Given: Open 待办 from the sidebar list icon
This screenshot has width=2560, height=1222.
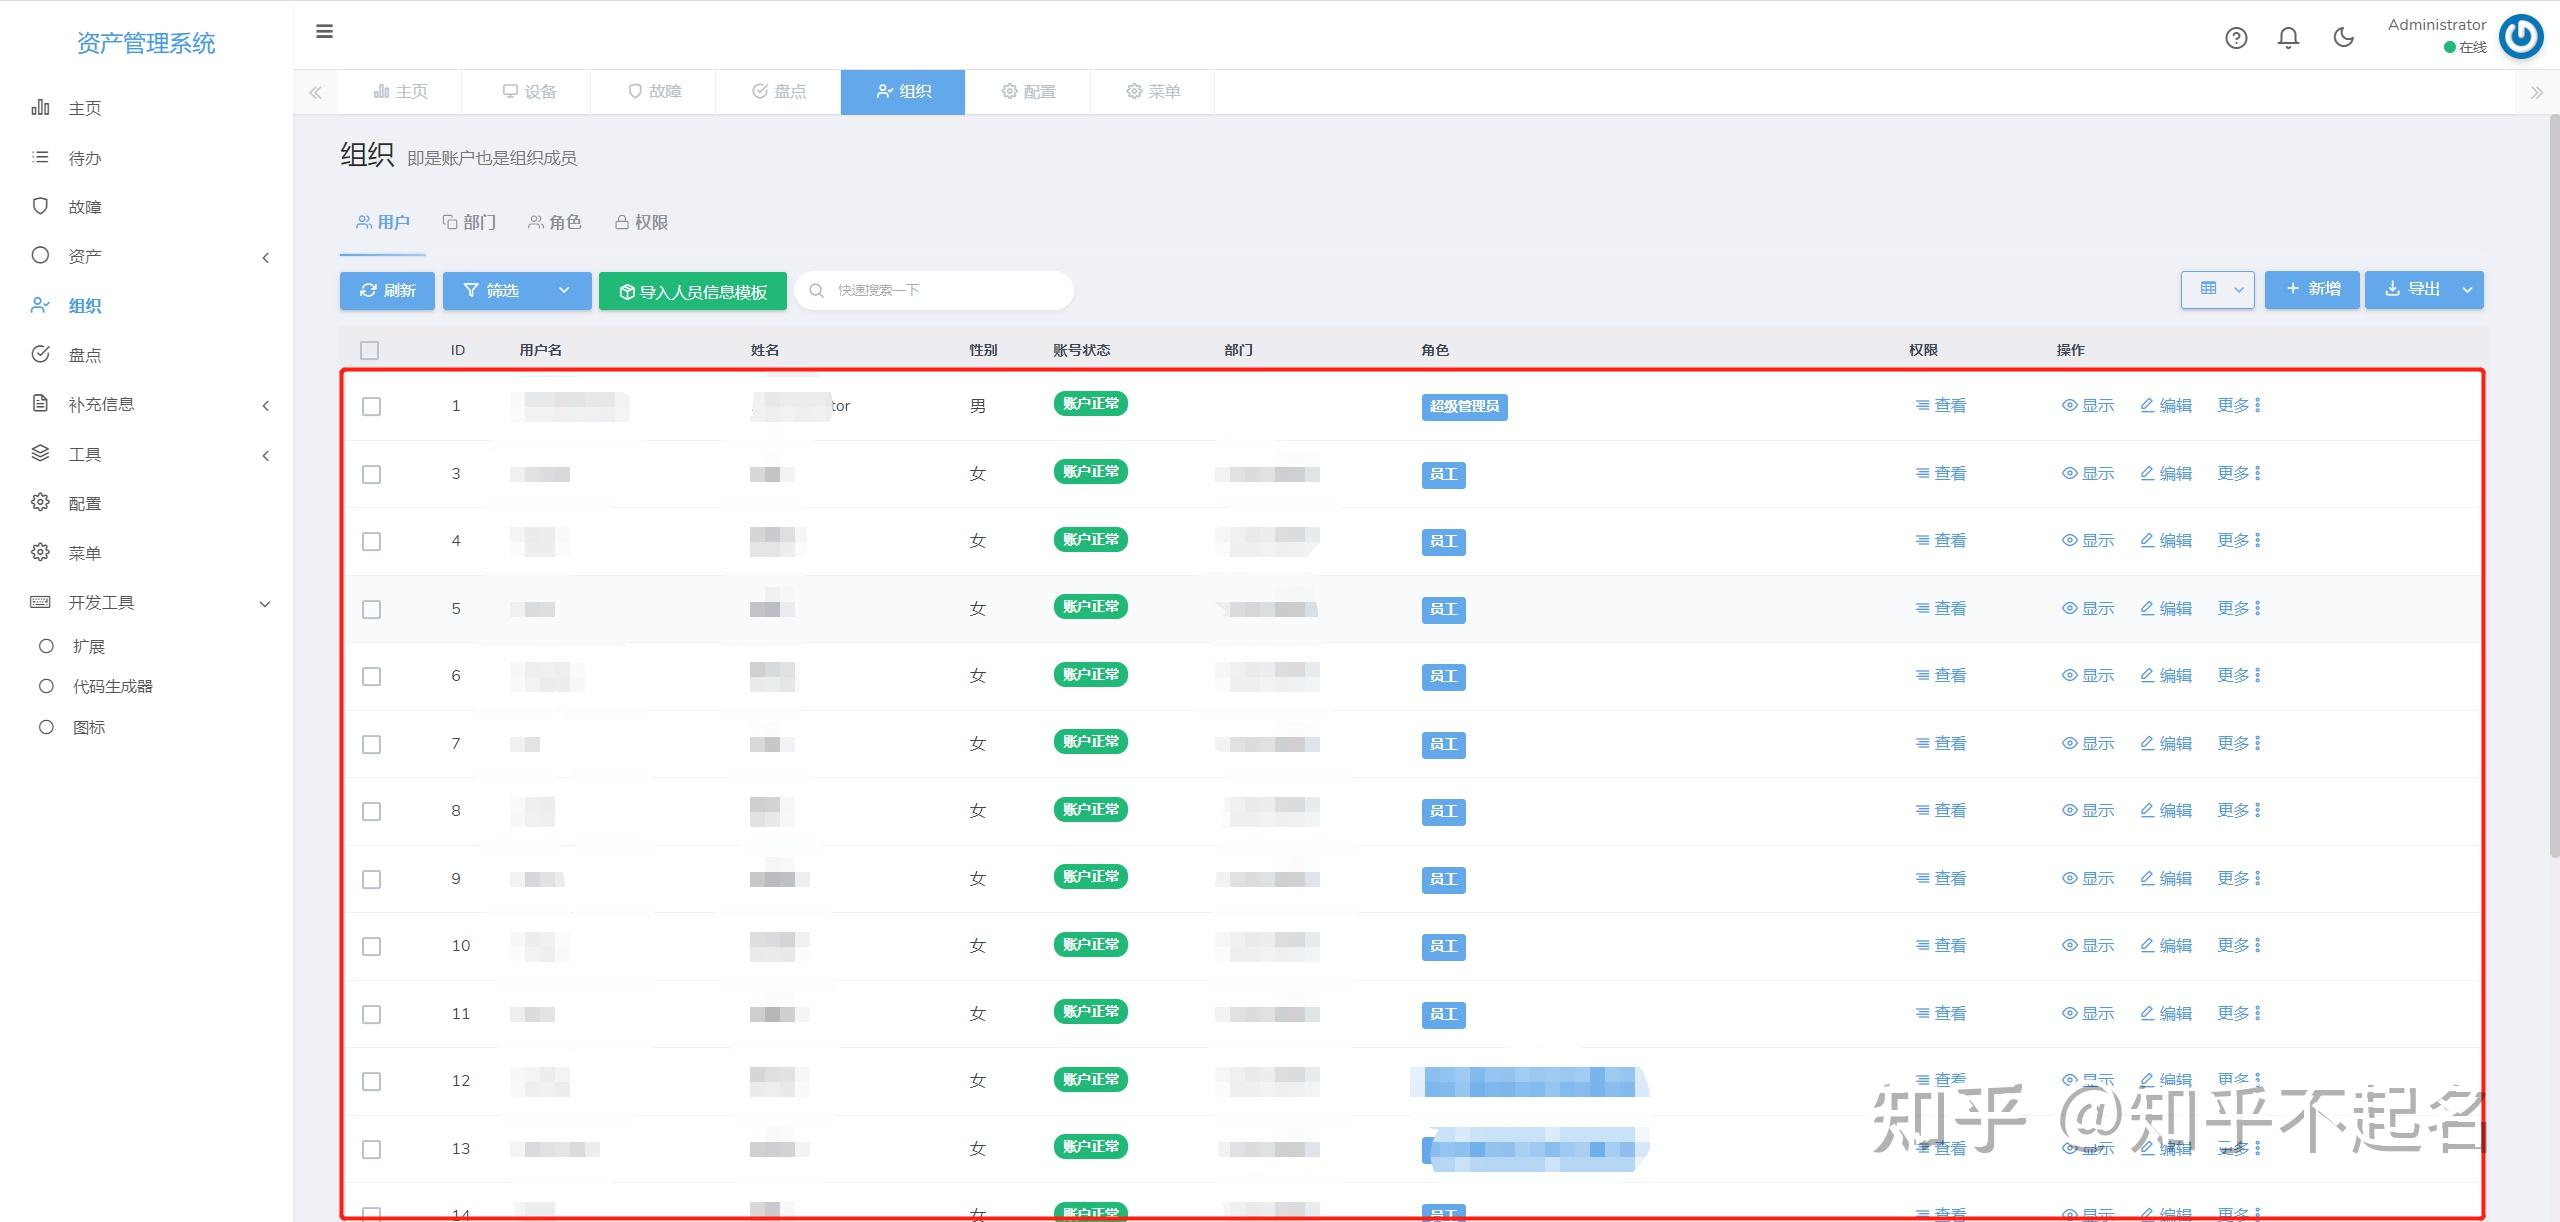Looking at the screenshot, I should click(40, 157).
